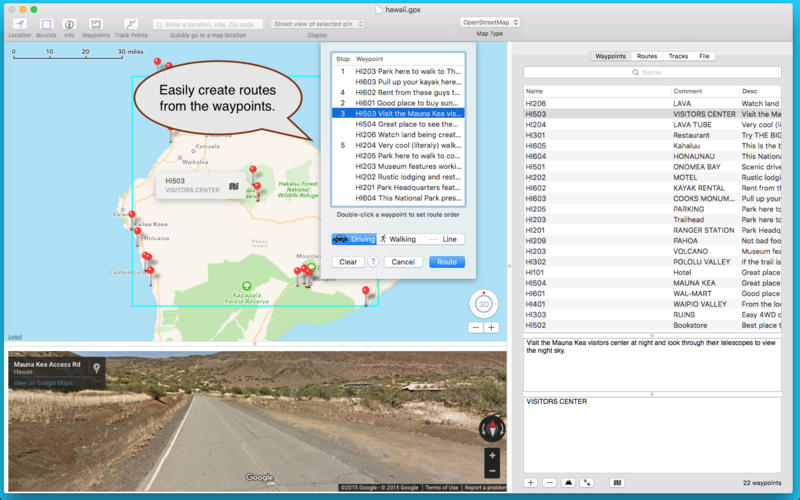
Task: Click the Location arrow toolbar icon
Action: pyautogui.click(x=19, y=23)
